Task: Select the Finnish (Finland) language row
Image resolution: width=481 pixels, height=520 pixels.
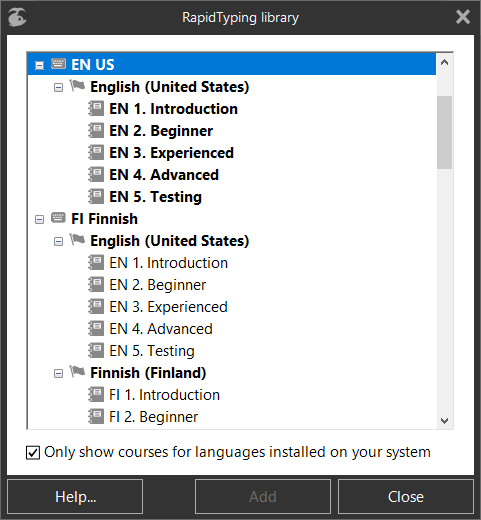Action: [x=148, y=373]
